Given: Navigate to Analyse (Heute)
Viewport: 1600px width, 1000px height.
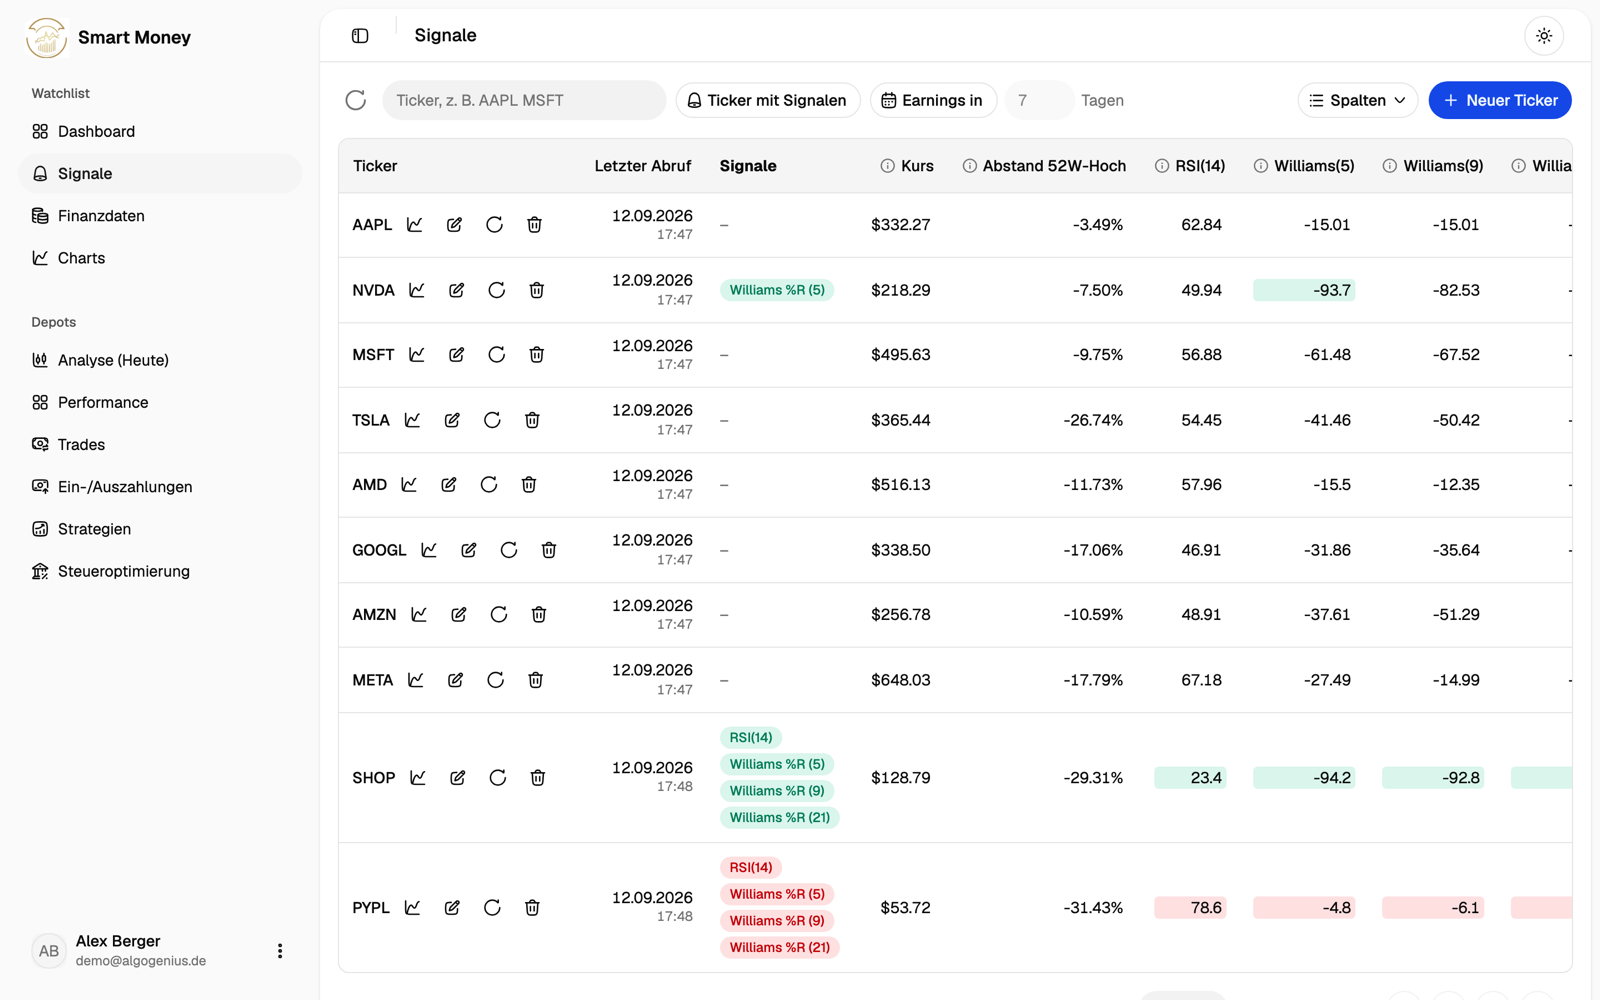Looking at the screenshot, I should point(160,360).
